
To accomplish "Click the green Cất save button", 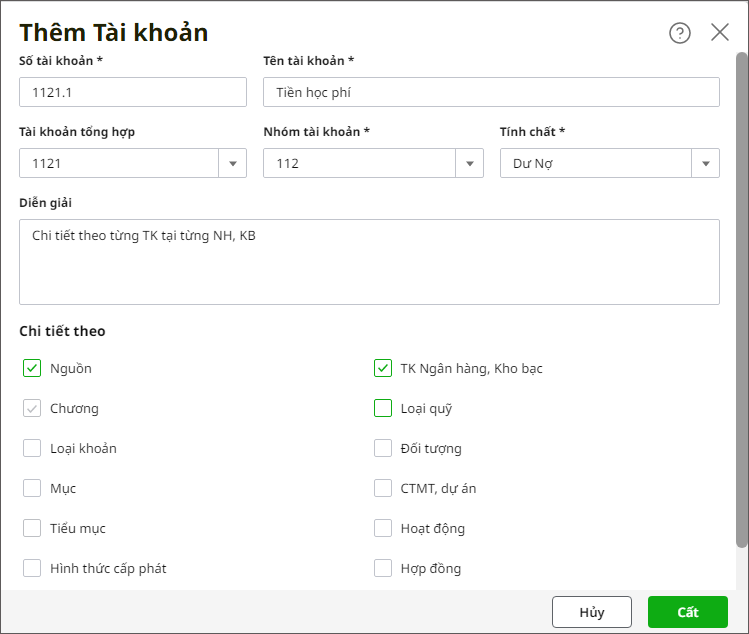I will 687,612.
